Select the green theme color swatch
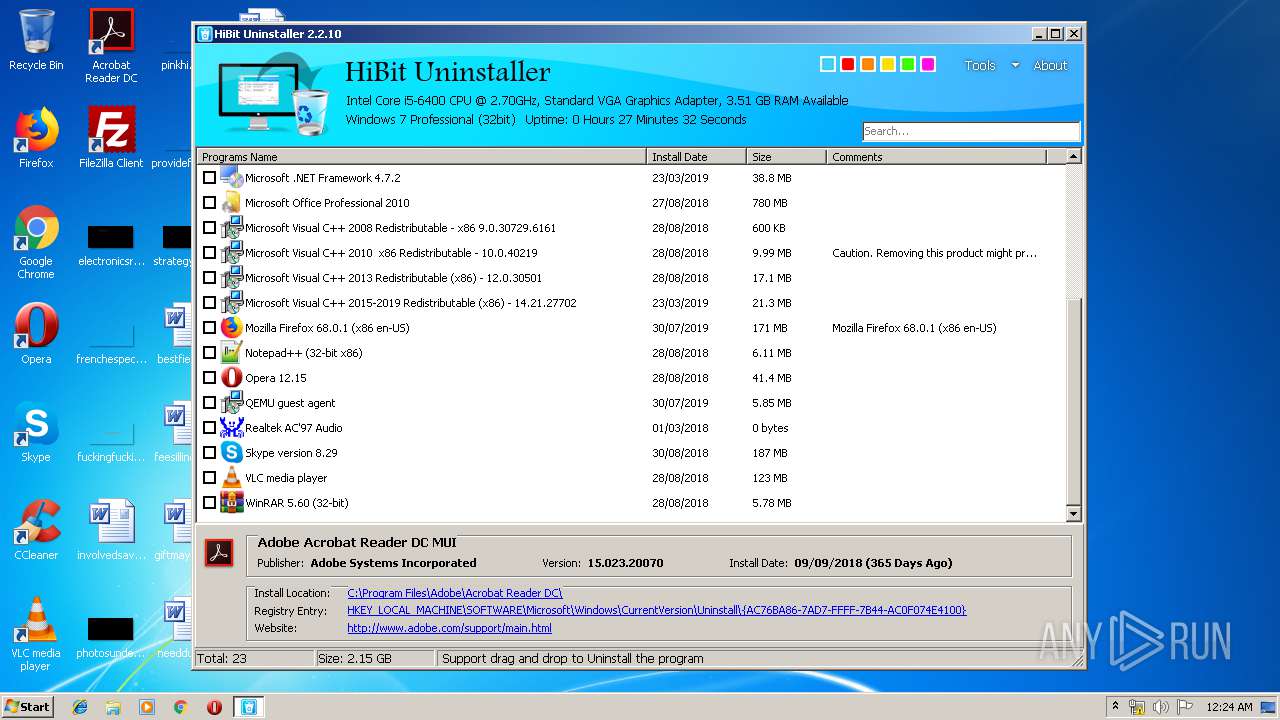Screen dimensions: 1280x720 tap(908, 64)
